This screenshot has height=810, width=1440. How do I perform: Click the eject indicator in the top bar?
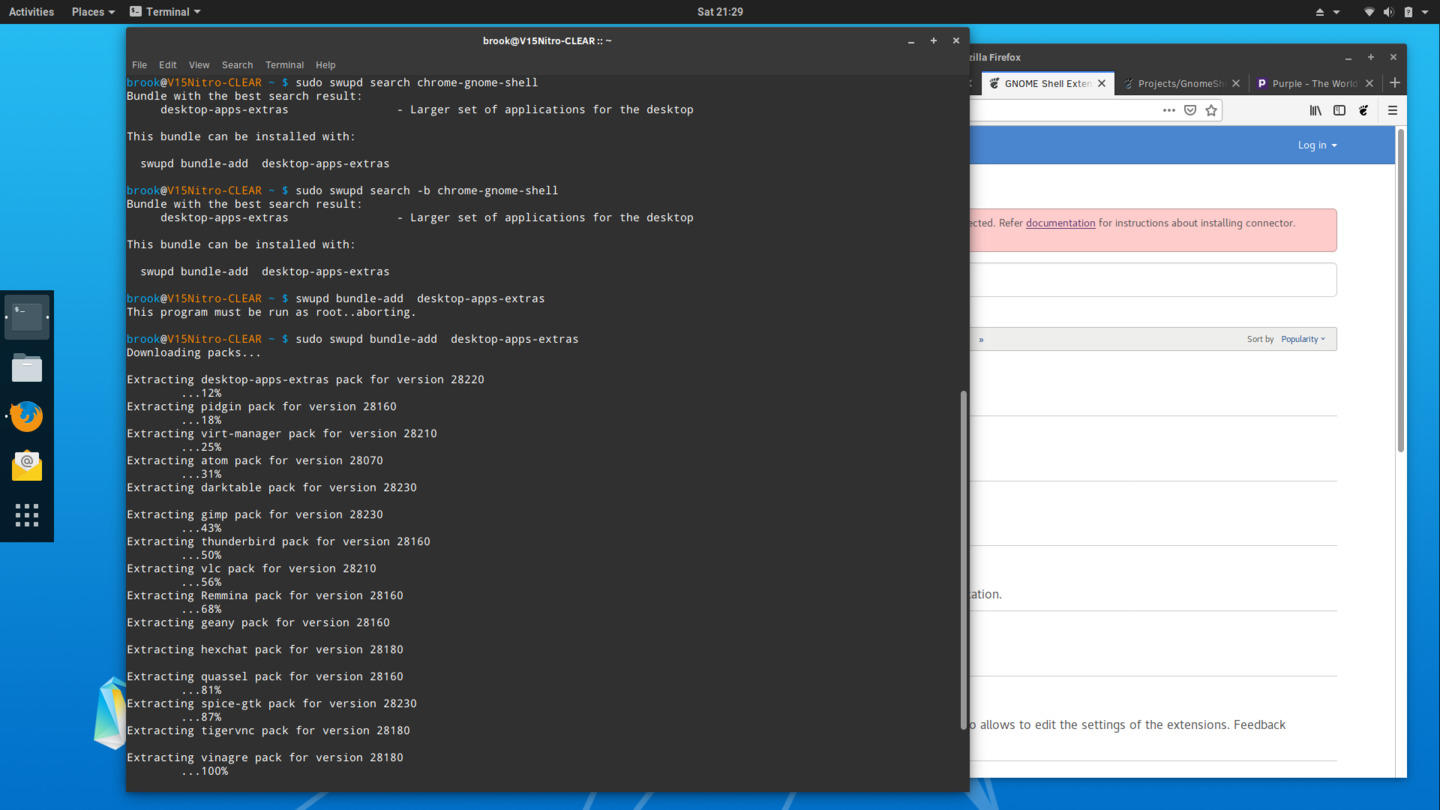point(1319,12)
